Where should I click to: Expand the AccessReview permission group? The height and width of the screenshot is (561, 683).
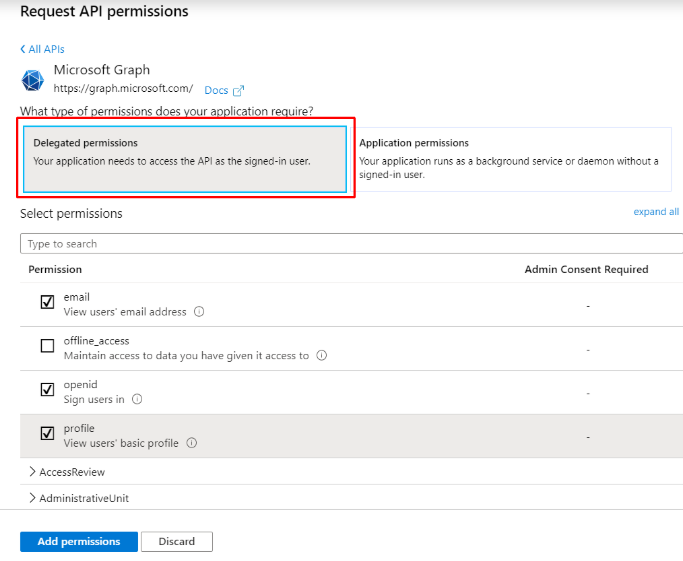click(x=33, y=472)
